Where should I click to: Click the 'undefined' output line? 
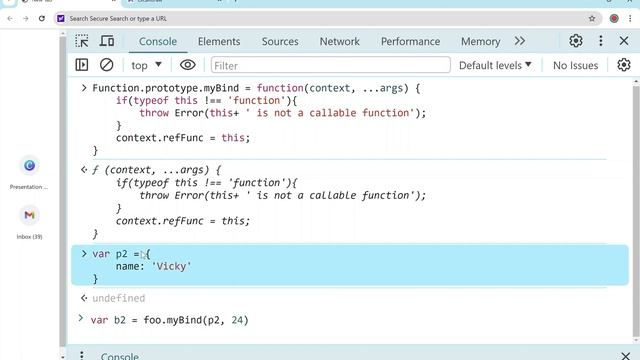(x=118, y=298)
